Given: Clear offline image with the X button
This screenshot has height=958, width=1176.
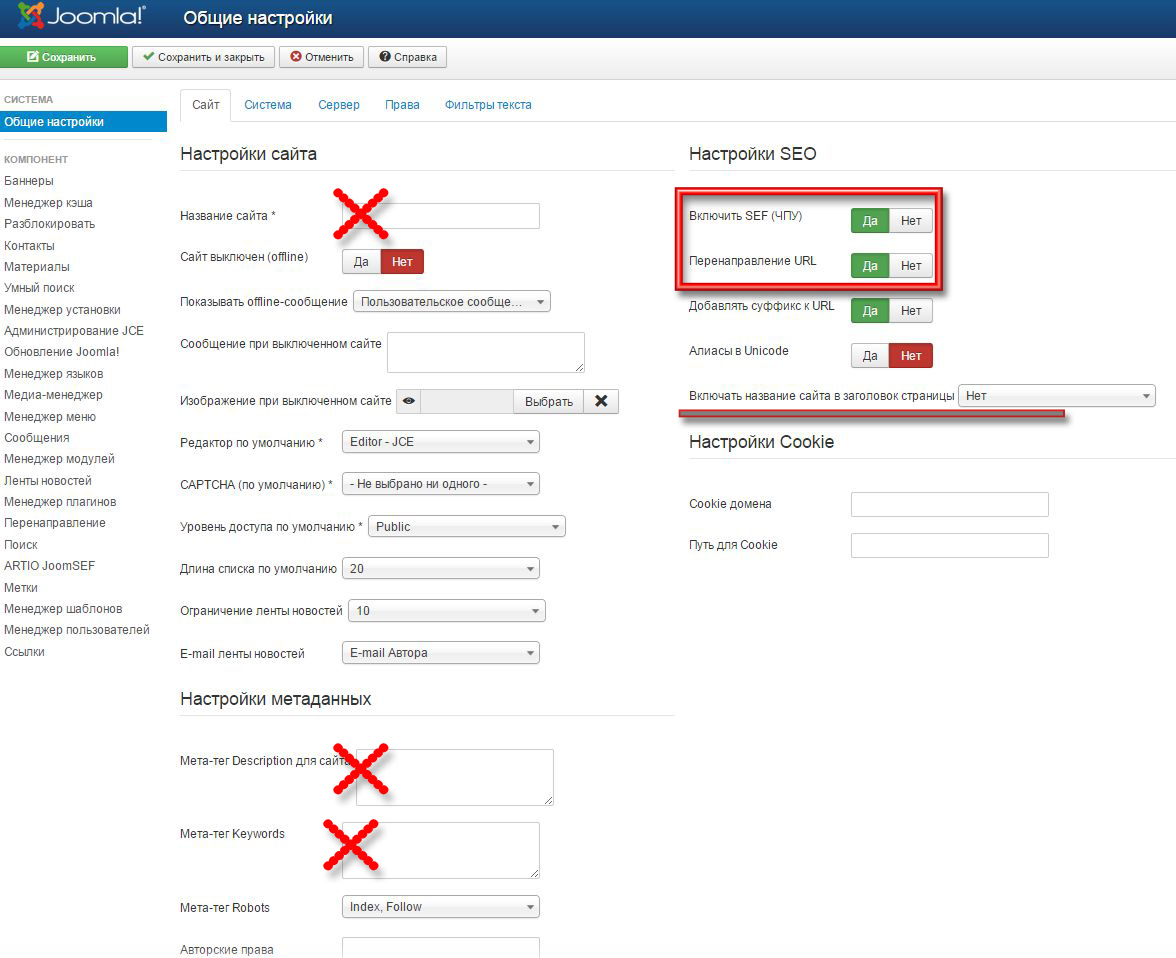Looking at the screenshot, I should (x=601, y=401).
